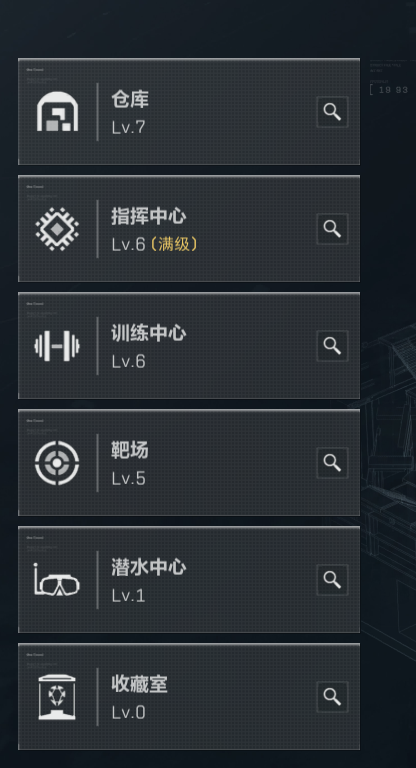
Task: Choose the 潜水中心 Lv.1 entry
Action: click(x=189, y=580)
